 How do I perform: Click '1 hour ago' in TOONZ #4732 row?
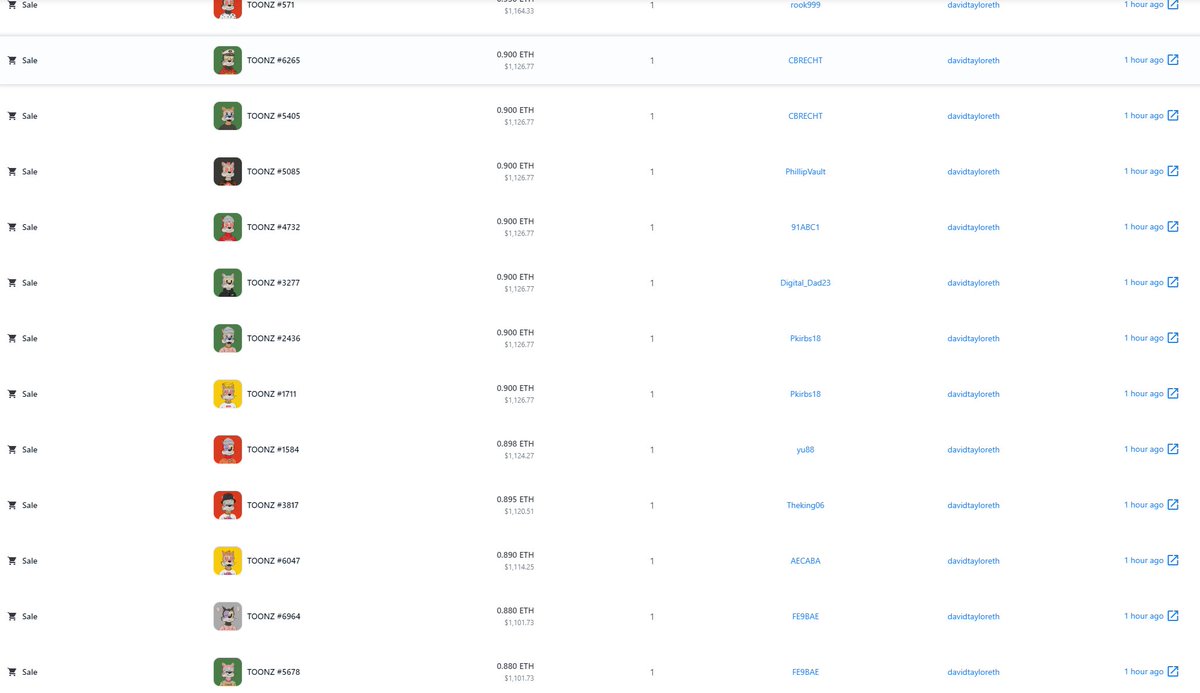(x=1143, y=227)
